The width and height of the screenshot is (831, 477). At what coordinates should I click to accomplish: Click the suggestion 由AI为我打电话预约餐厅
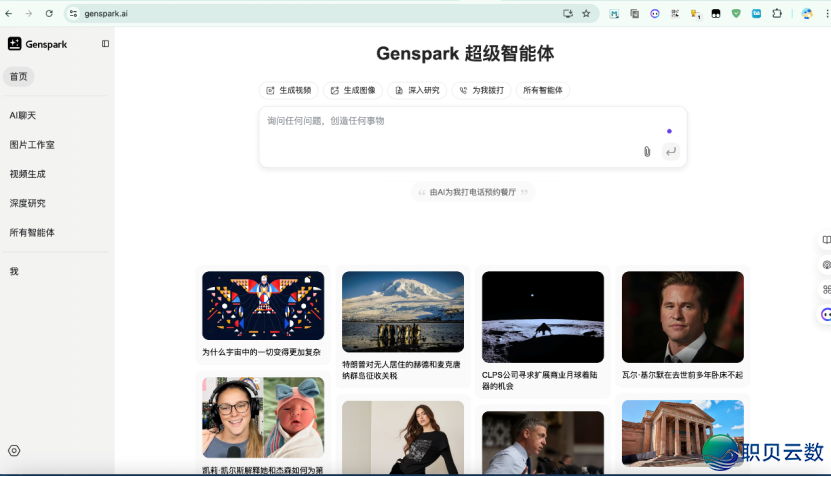(x=473, y=192)
